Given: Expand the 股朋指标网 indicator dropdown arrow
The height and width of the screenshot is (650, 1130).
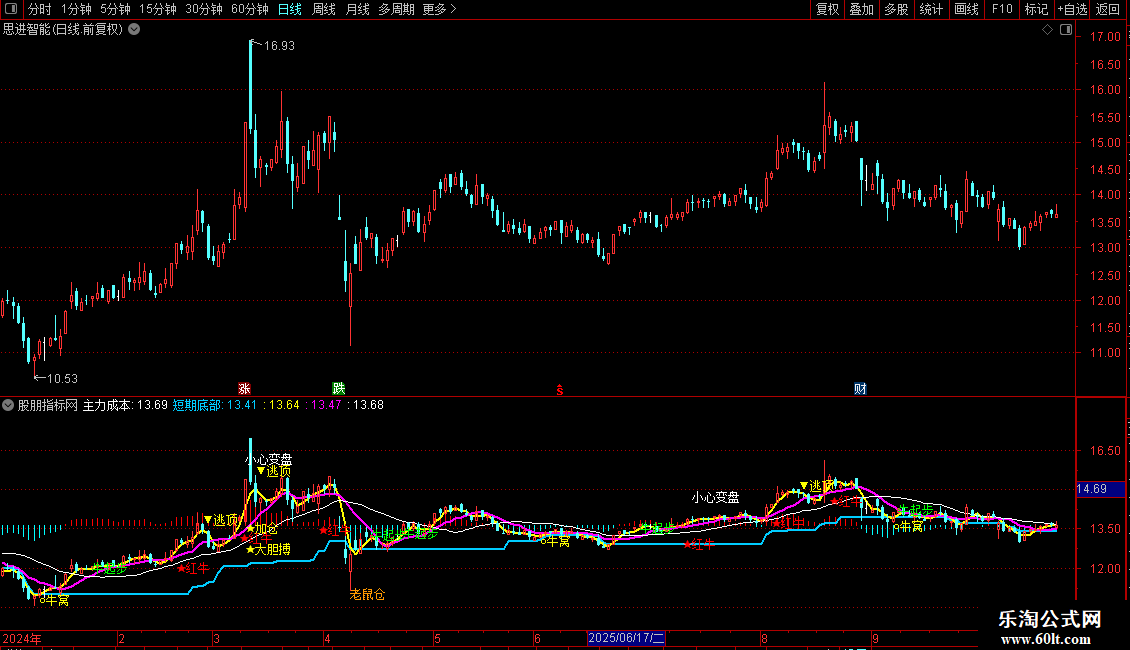Looking at the screenshot, I should 9,405.
